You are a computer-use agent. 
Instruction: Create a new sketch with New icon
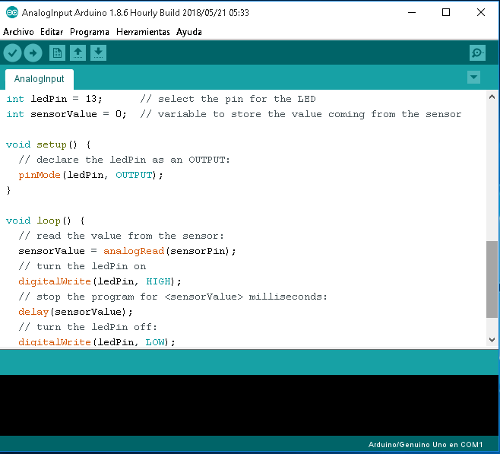[x=57, y=53]
